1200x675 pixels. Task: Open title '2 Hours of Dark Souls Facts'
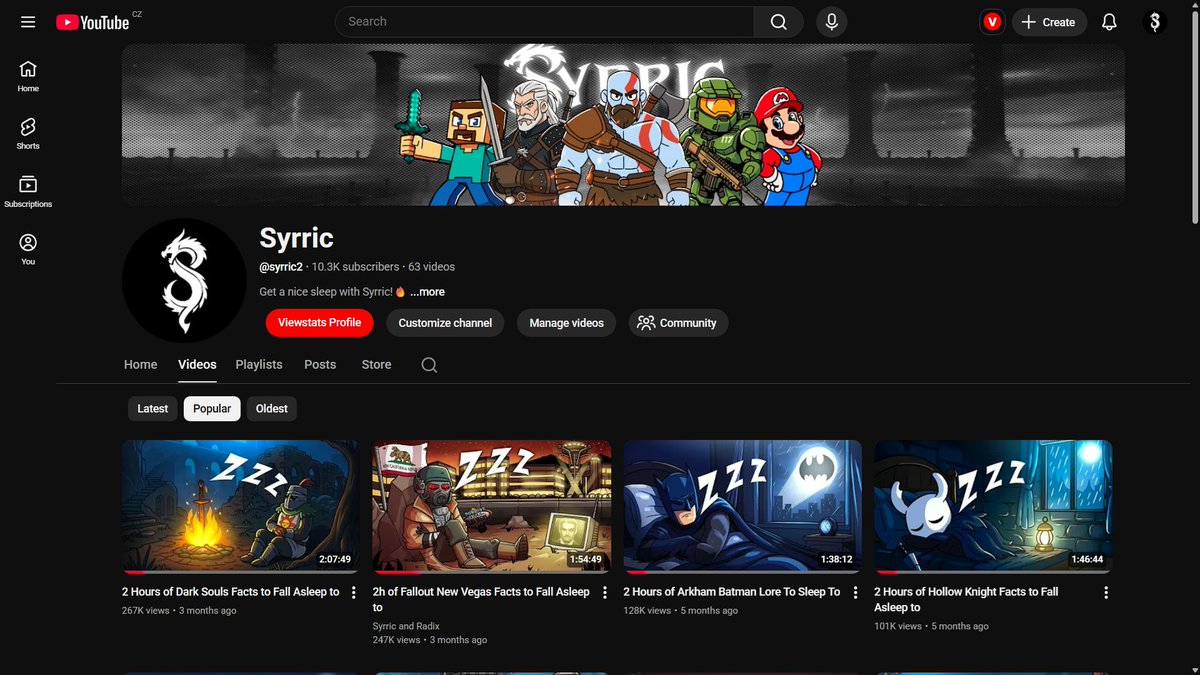click(x=231, y=592)
